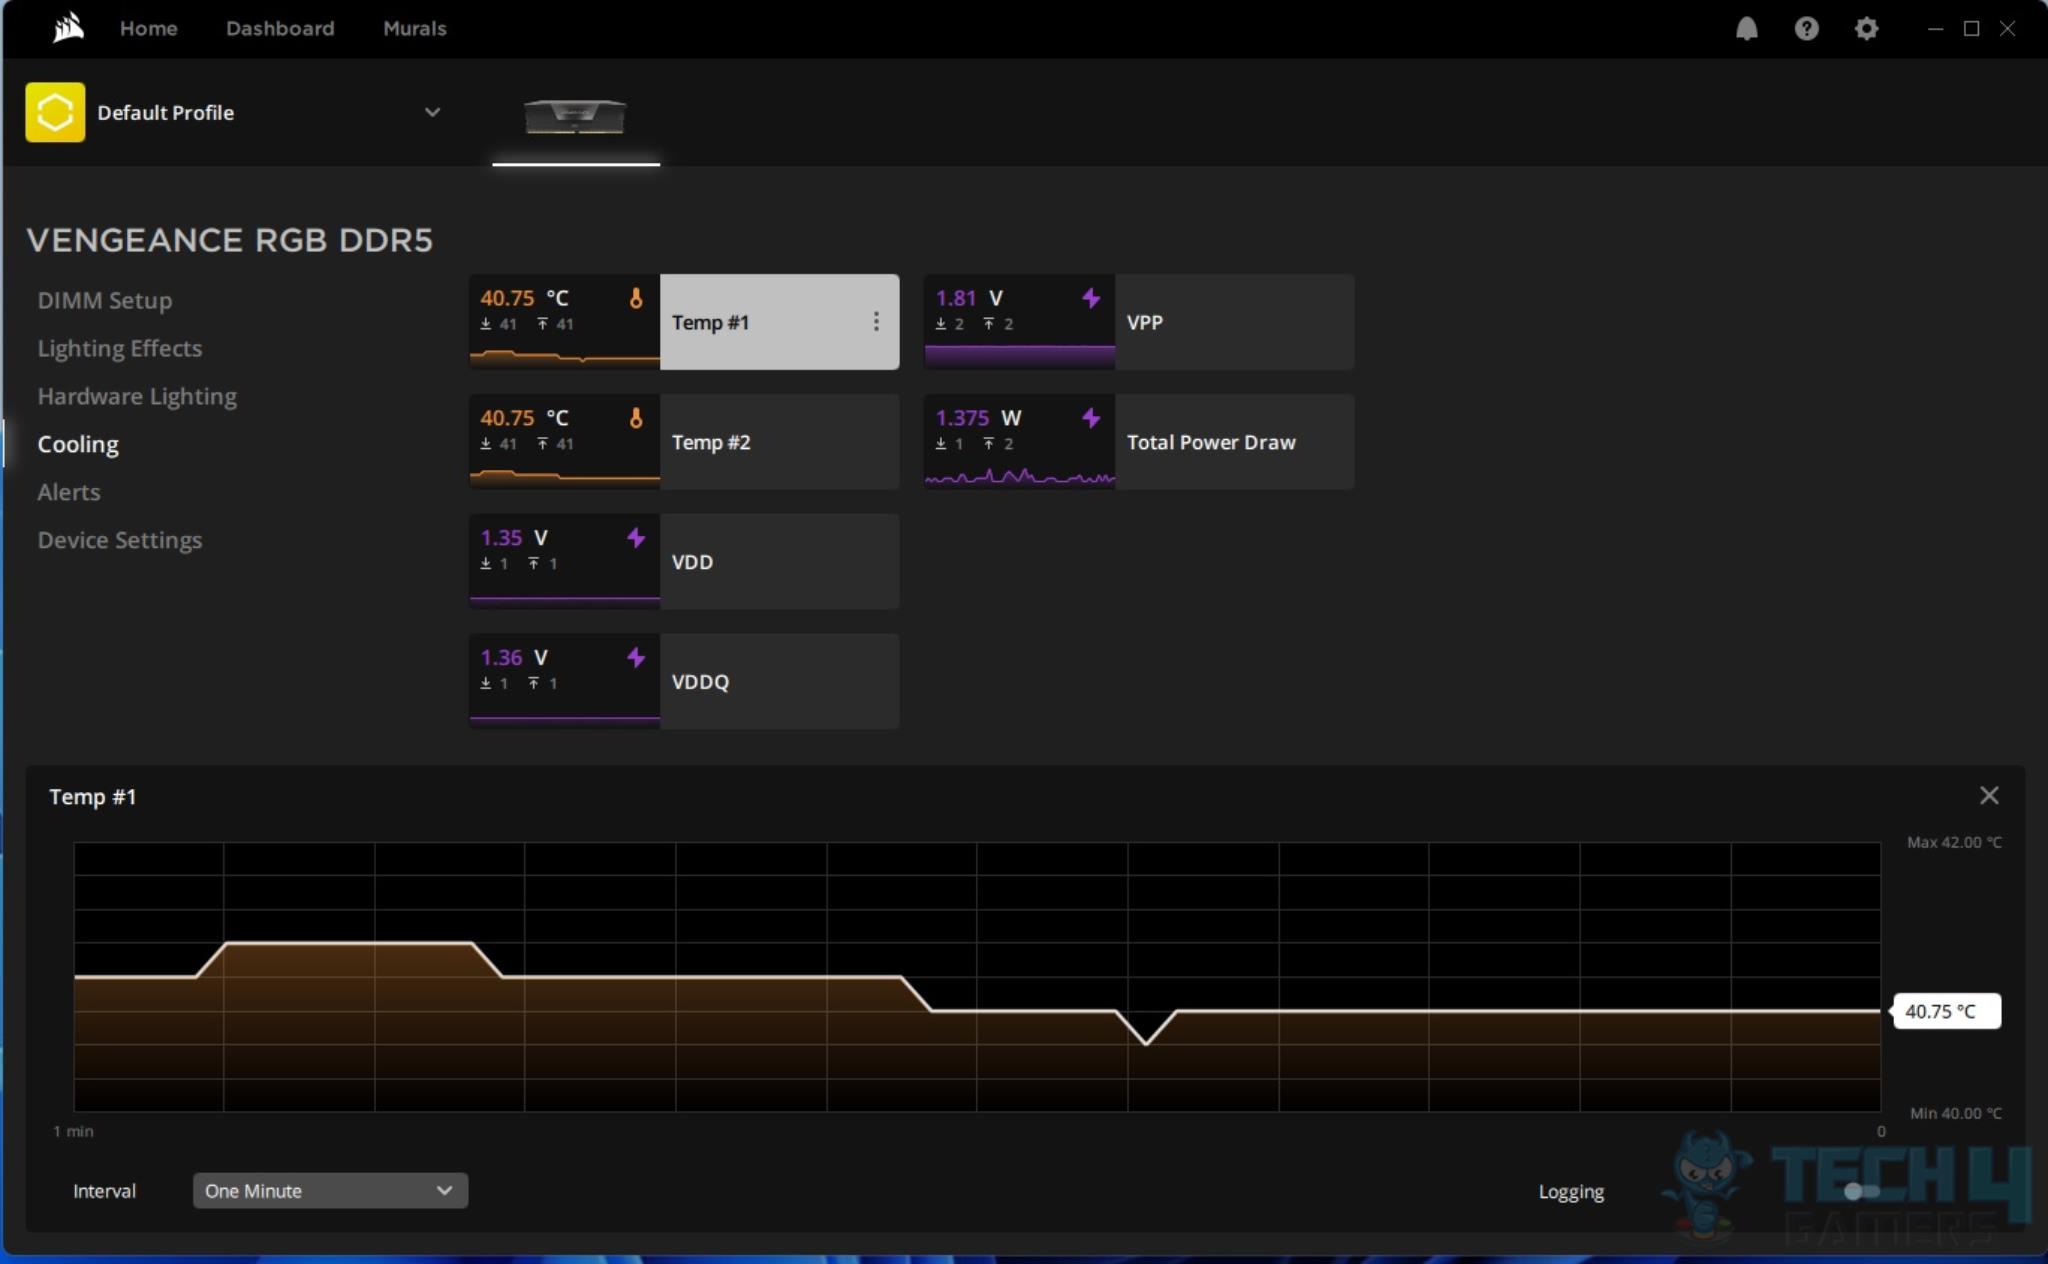The image size is (2048, 1264).
Task: Expand the Default Profile chevron
Action: click(x=432, y=112)
